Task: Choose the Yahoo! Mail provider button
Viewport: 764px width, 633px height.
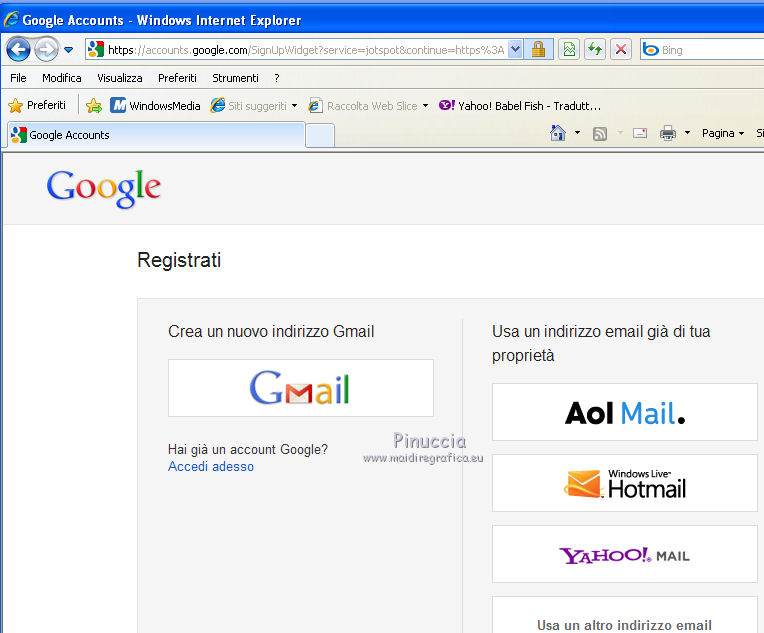Action: (625, 554)
